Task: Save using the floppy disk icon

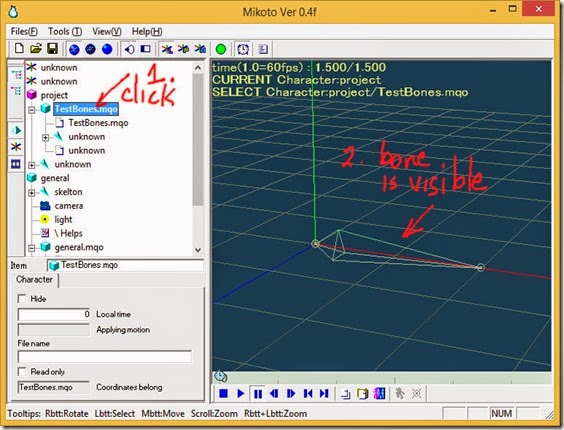Action: 53,49
